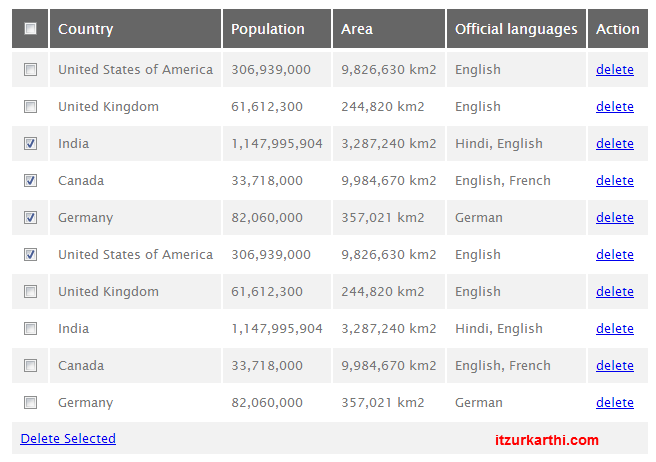Screen dimensions: 656x462
Task: Delete the first India row
Action: click(615, 144)
